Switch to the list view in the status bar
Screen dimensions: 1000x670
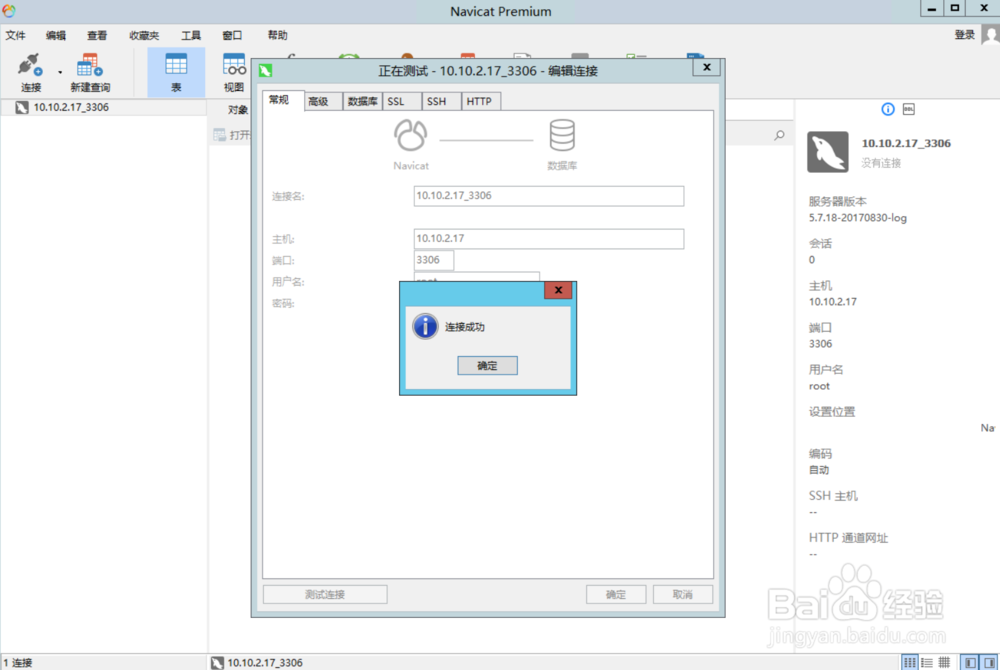(927, 662)
